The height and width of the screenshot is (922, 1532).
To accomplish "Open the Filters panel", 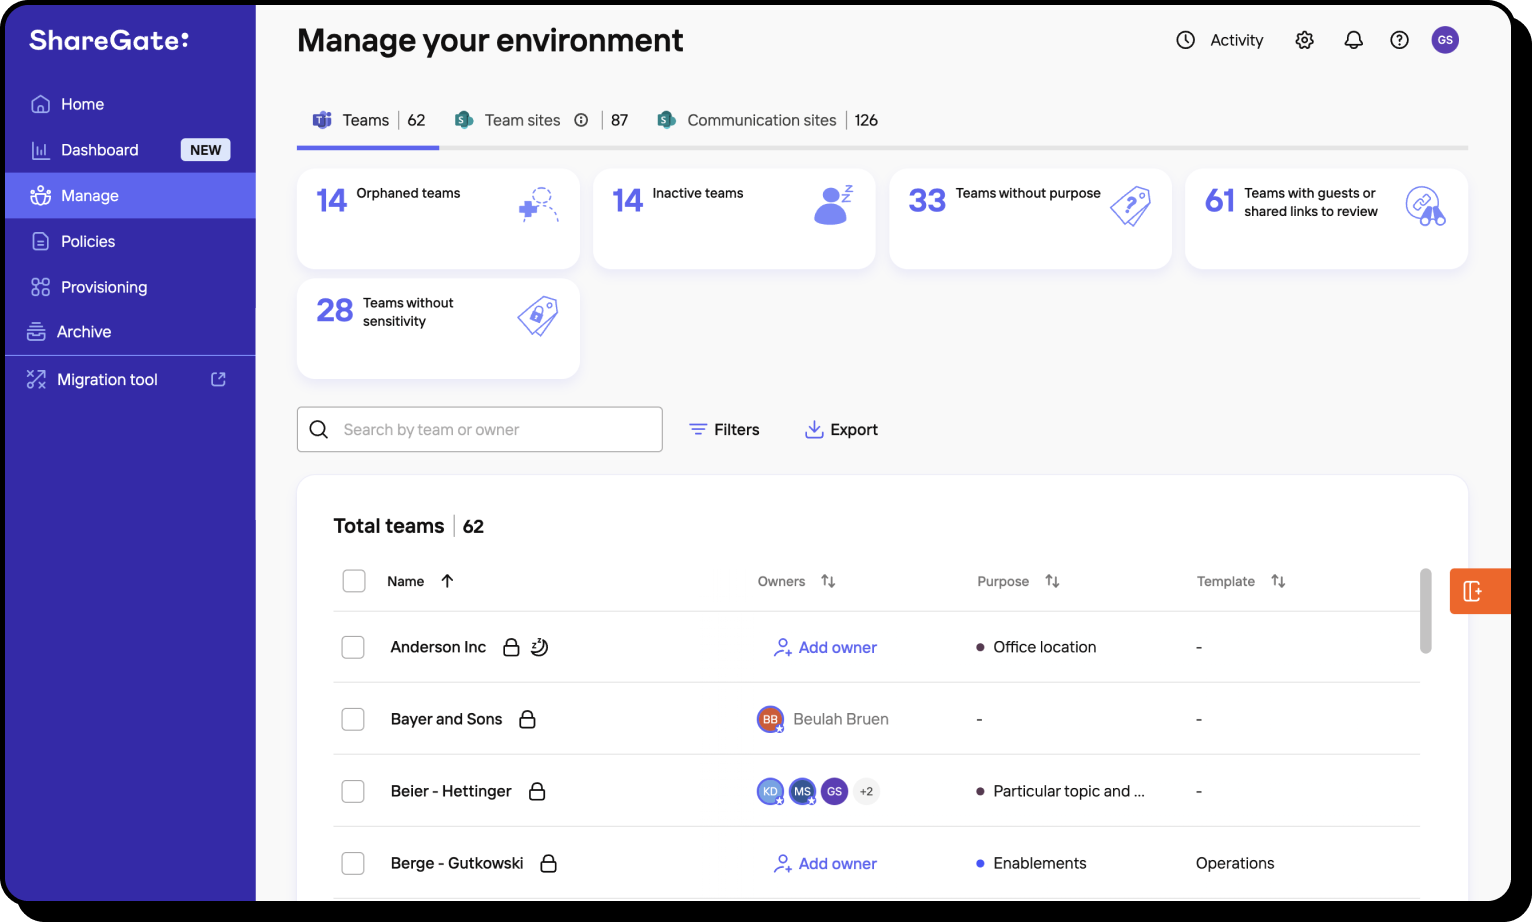I will tap(724, 429).
